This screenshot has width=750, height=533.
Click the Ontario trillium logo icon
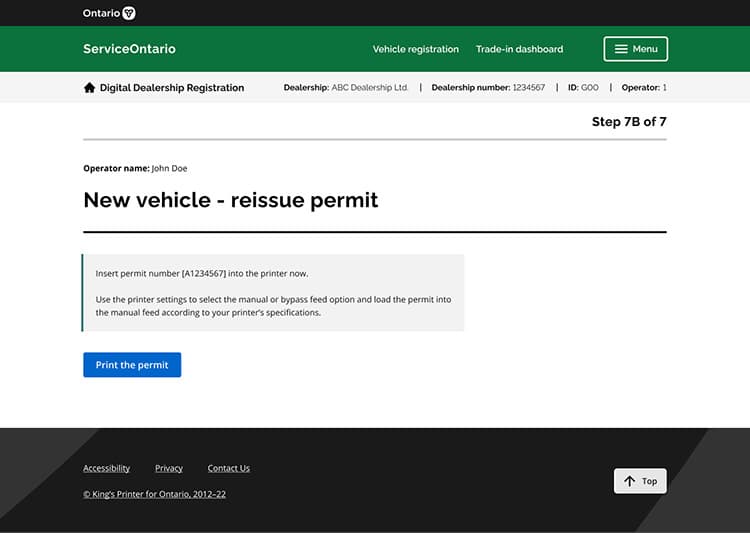coord(129,13)
